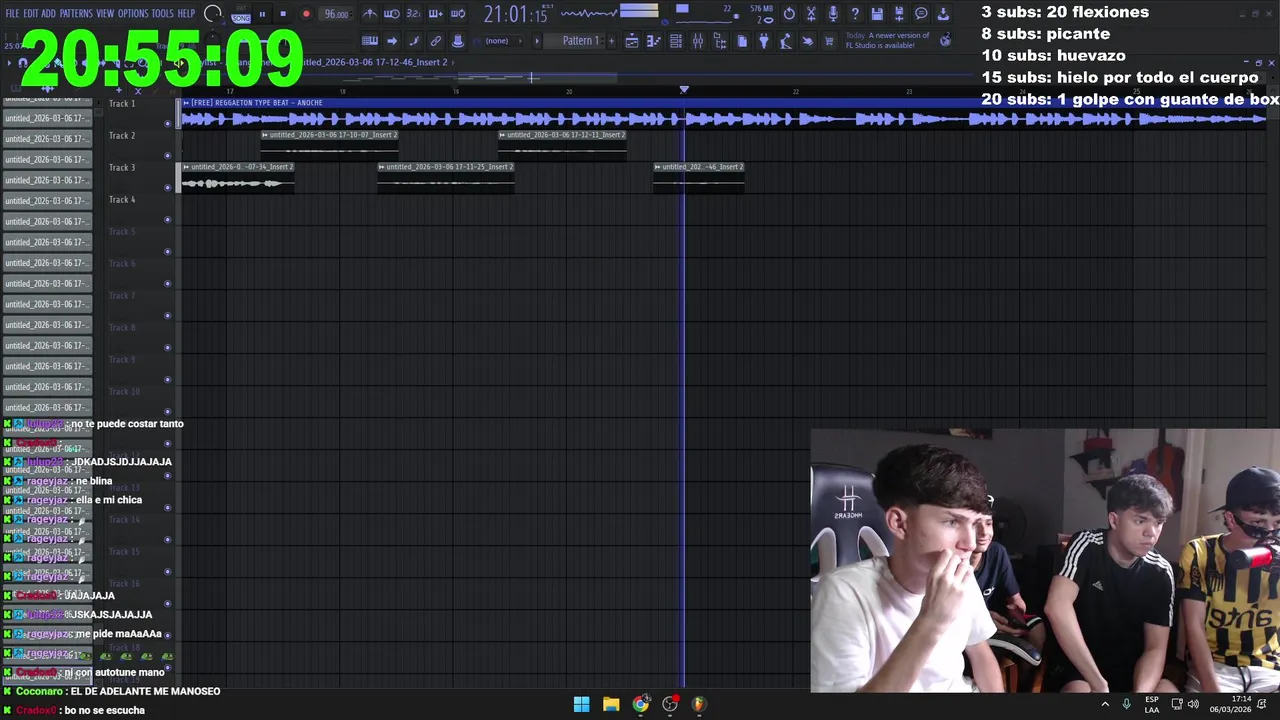The width and height of the screenshot is (1280, 720).
Task: Toggle the 3.2.1 countdown before recording
Action: 413,14
